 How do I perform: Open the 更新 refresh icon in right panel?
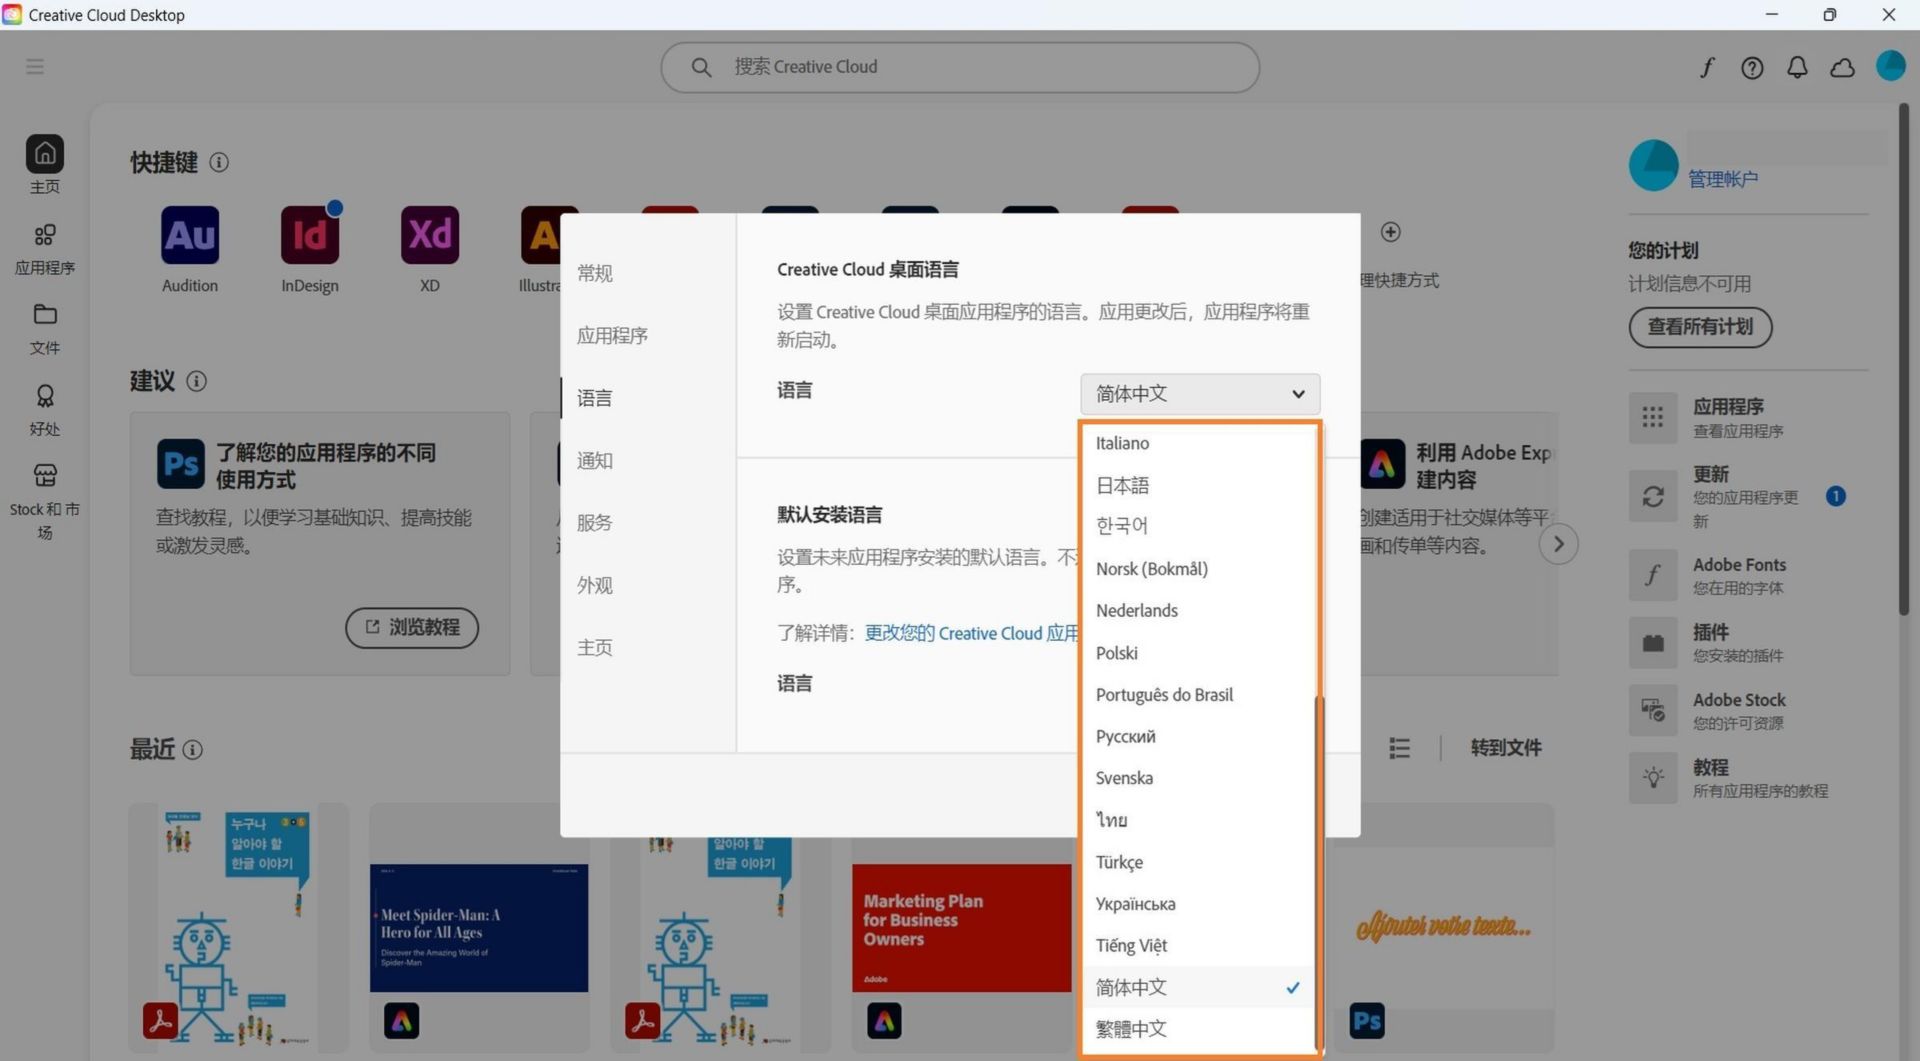(x=1653, y=496)
